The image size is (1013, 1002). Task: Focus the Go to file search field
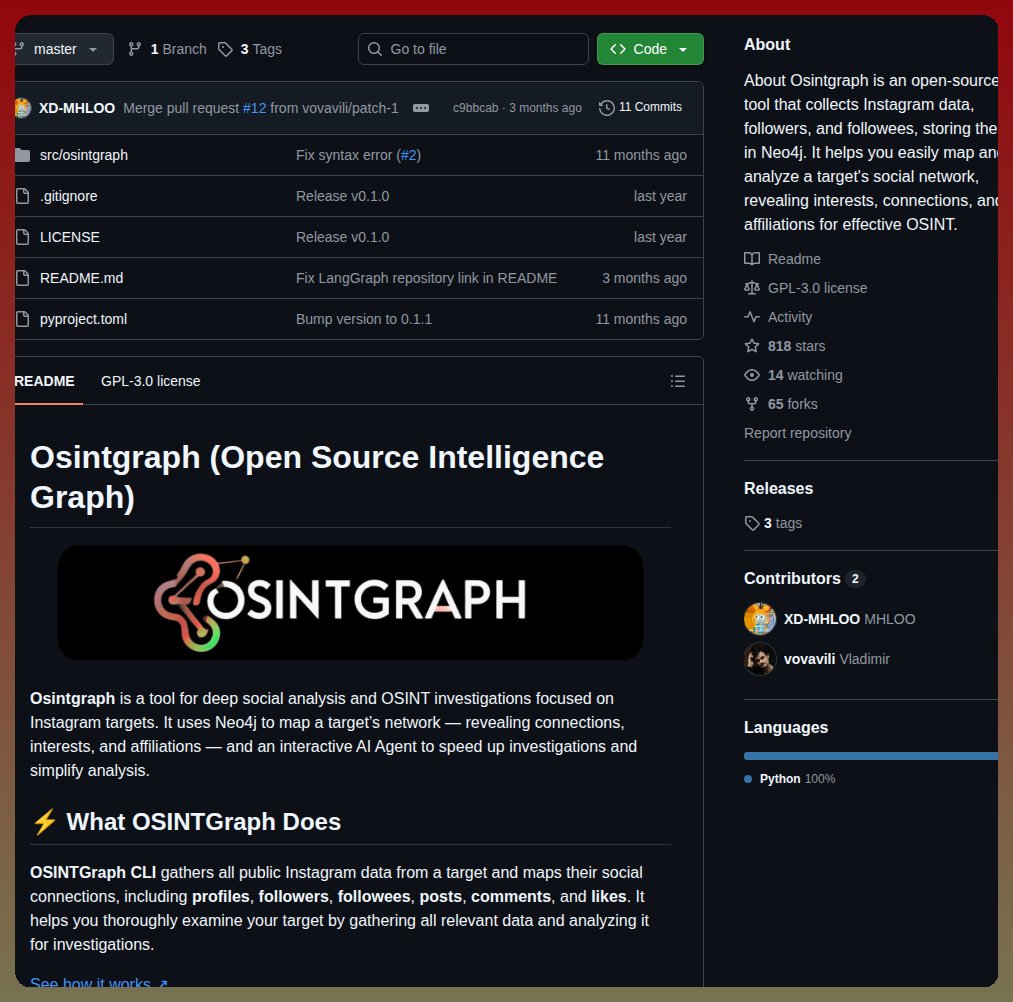coord(473,49)
